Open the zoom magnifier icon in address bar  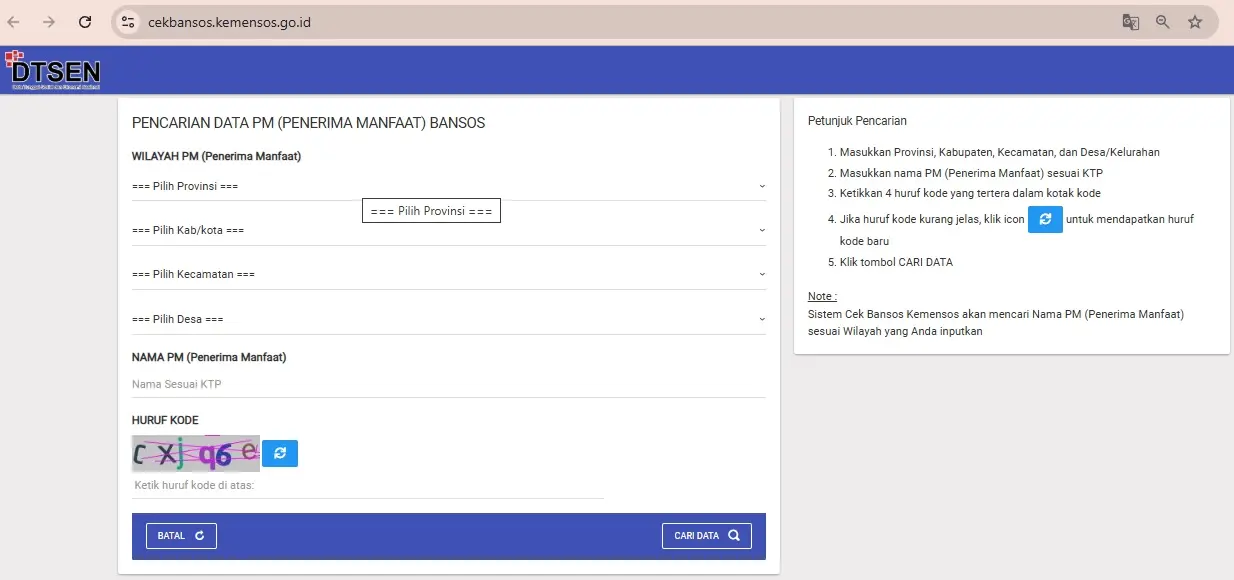tap(1163, 22)
